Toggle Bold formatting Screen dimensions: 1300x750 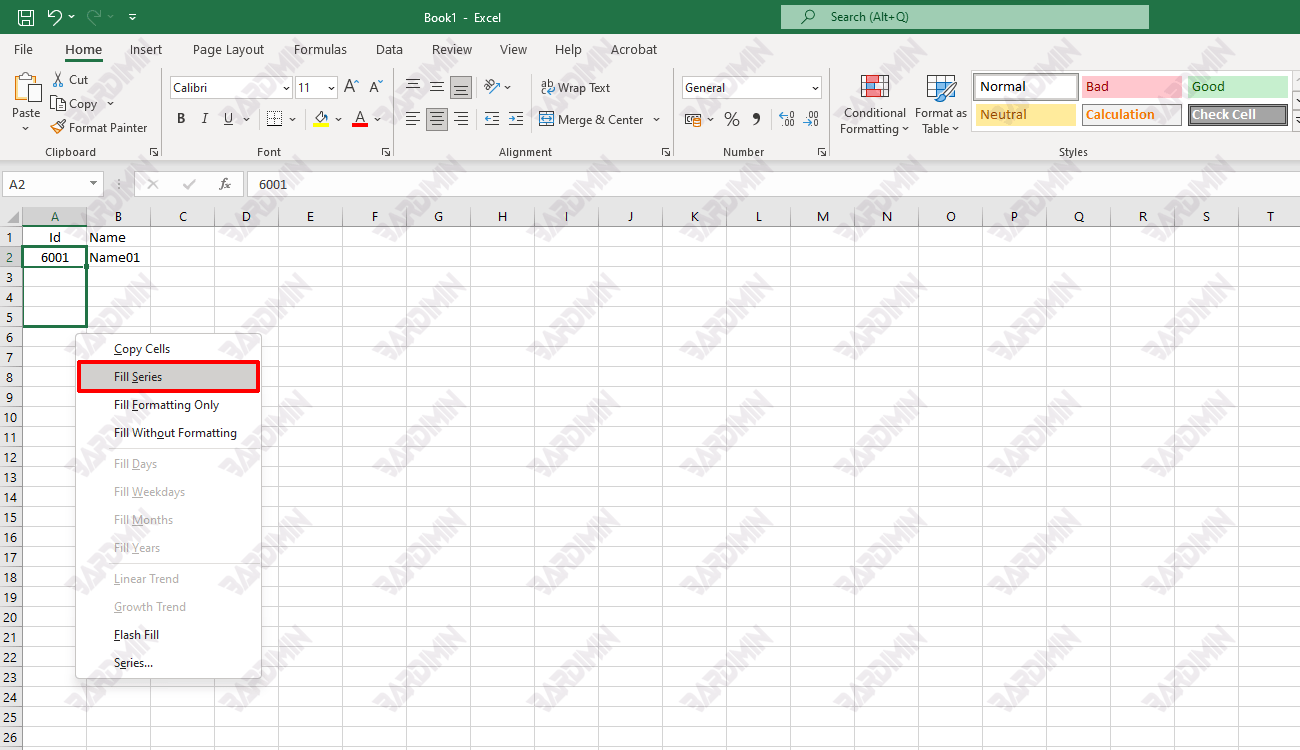coord(181,119)
